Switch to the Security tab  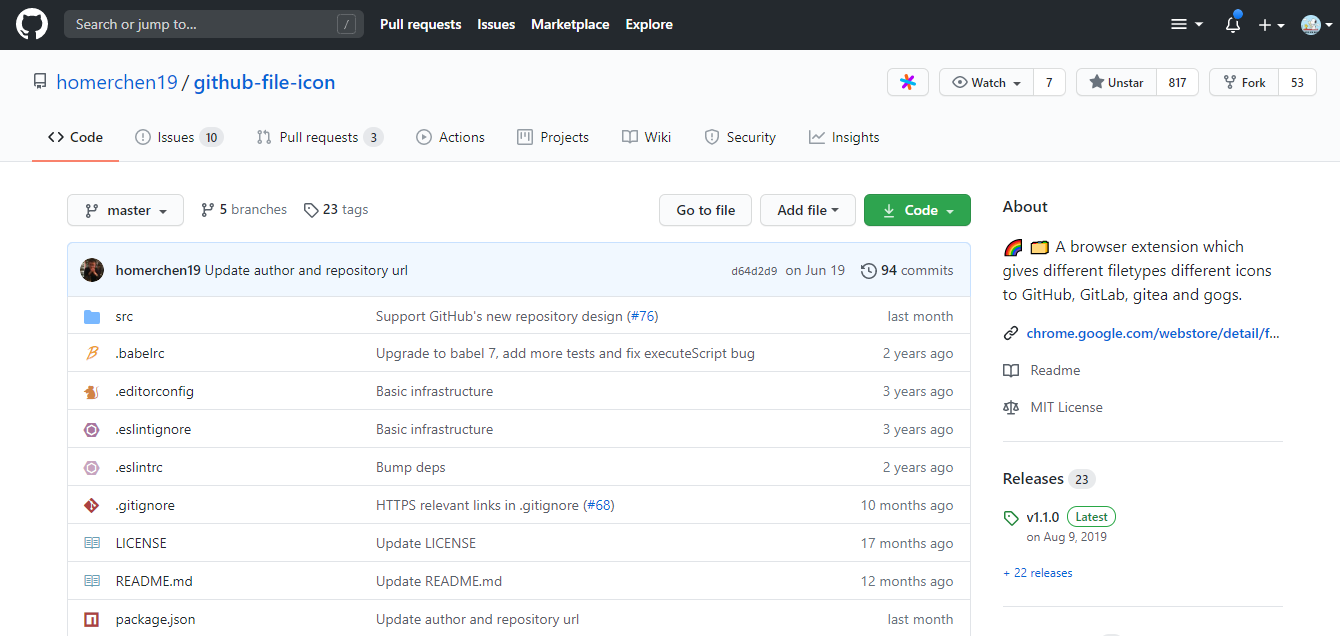point(740,137)
